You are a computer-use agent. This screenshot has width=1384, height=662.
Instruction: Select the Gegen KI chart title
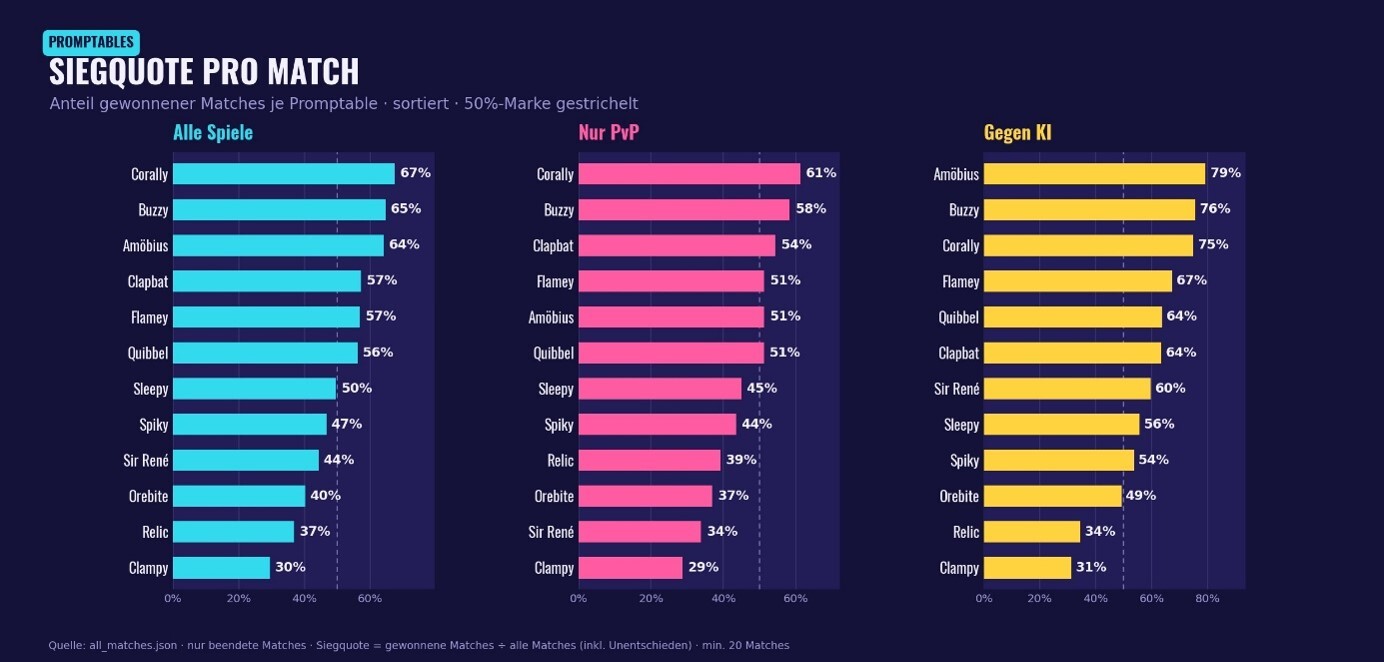pos(1017,132)
